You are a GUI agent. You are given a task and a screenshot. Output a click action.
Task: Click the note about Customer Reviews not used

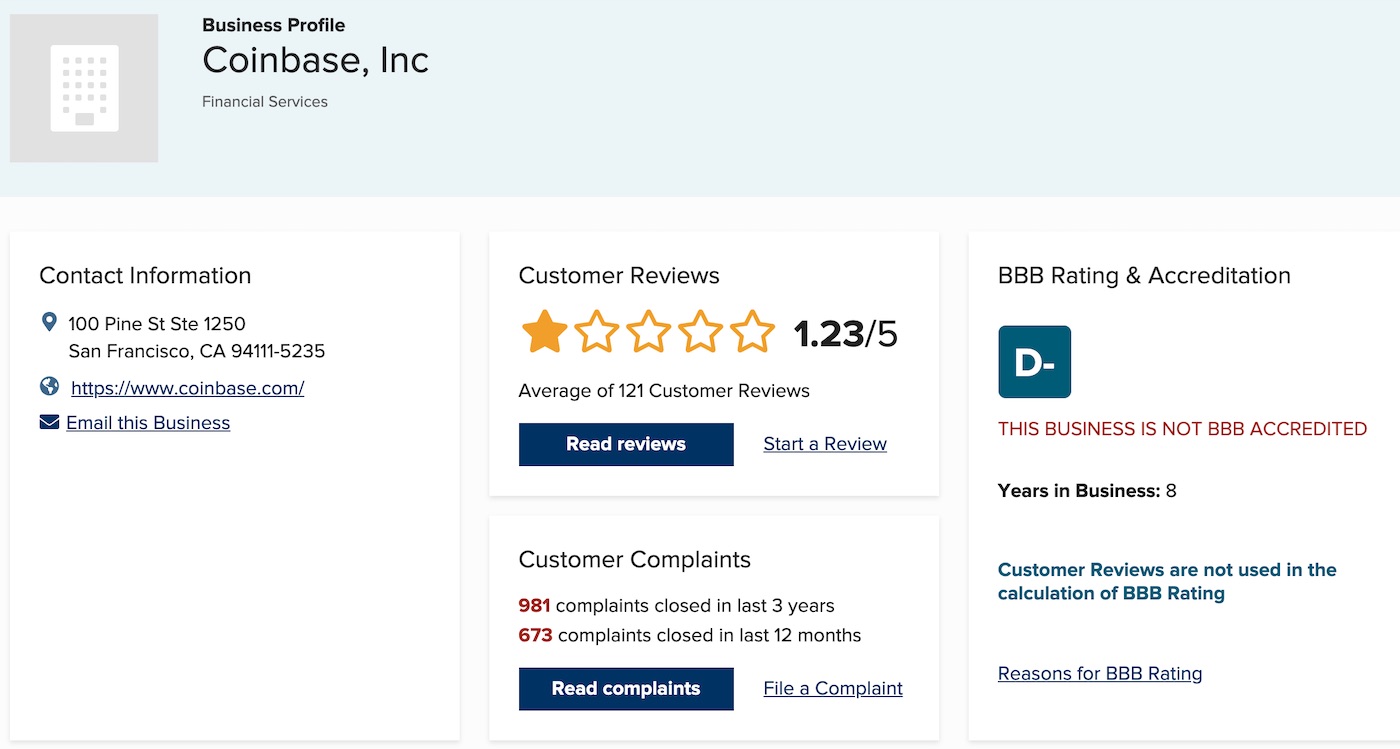[1167, 581]
